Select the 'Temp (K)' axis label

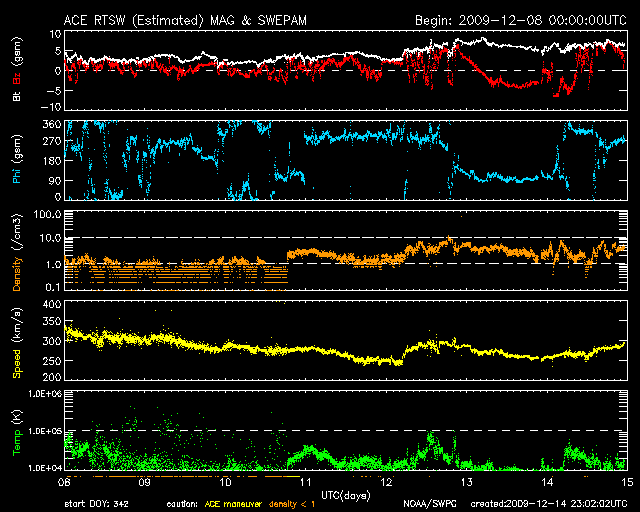tap(17, 433)
